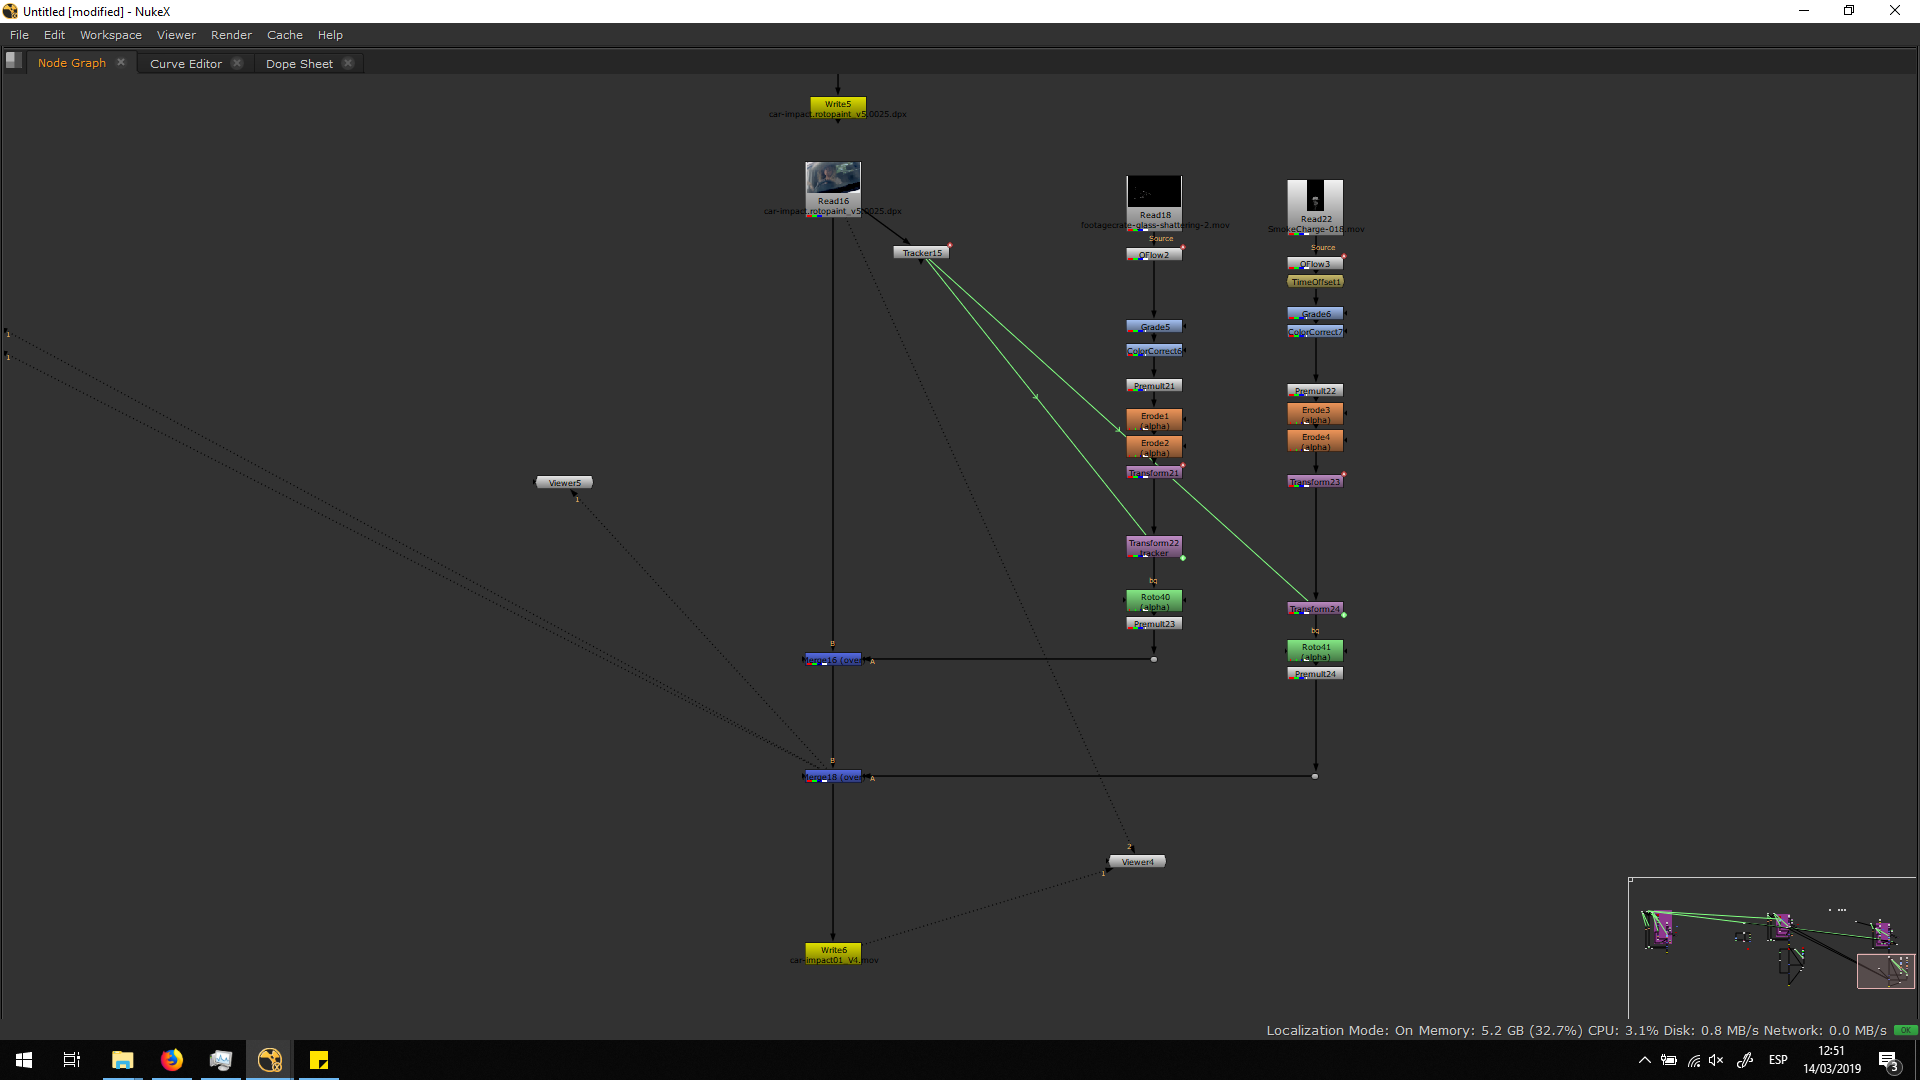Open the pane layout menu icon
Screen dimensions: 1920x1080
(x=13, y=61)
